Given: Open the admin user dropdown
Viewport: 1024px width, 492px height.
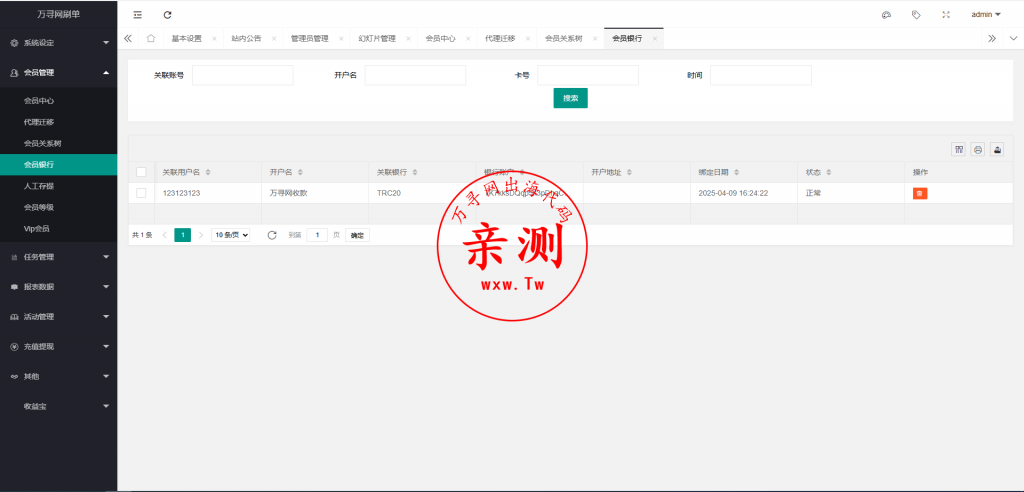Looking at the screenshot, I should [x=985, y=14].
